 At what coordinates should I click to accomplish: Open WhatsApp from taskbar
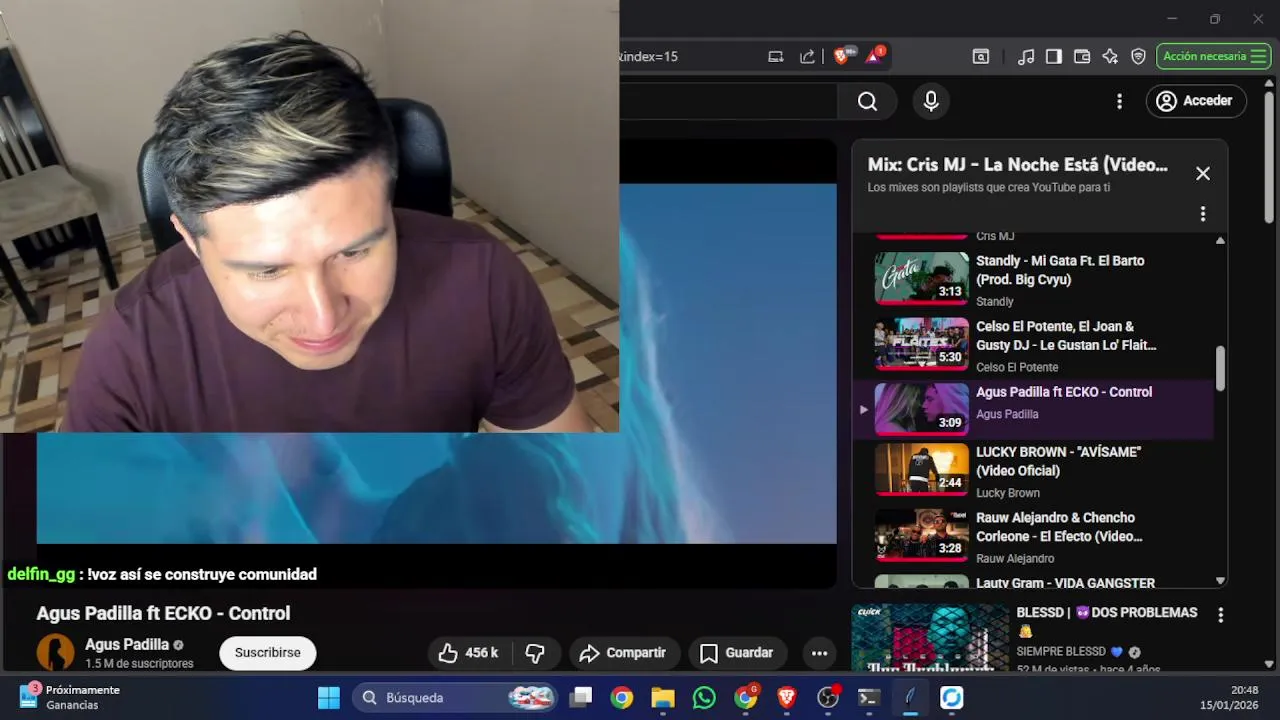click(x=704, y=697)
